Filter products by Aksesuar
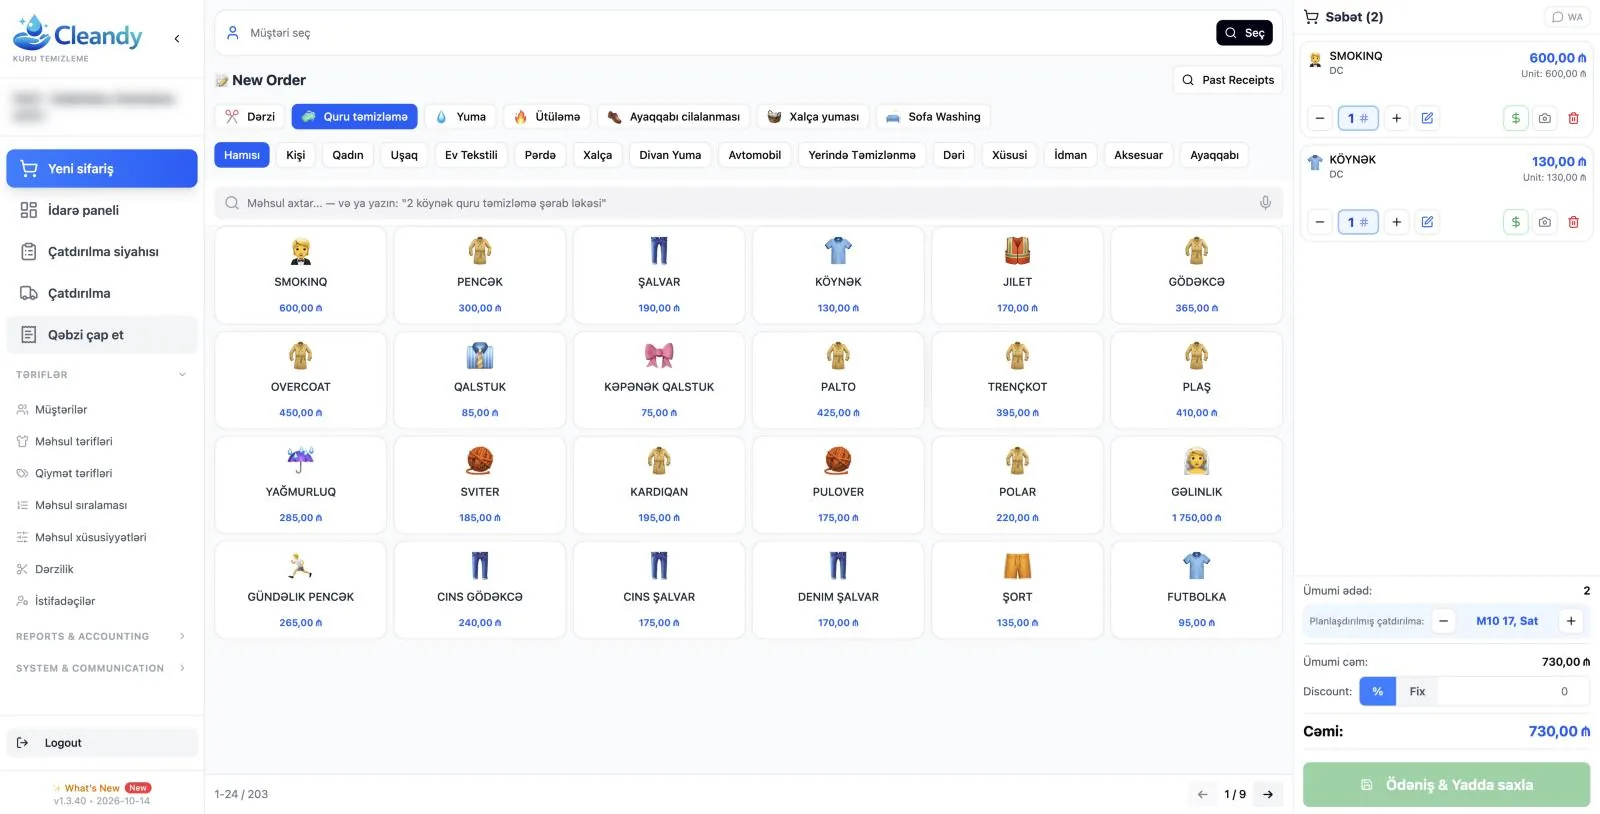This screenshot has width=1600, height=814. pos(1138,155)
